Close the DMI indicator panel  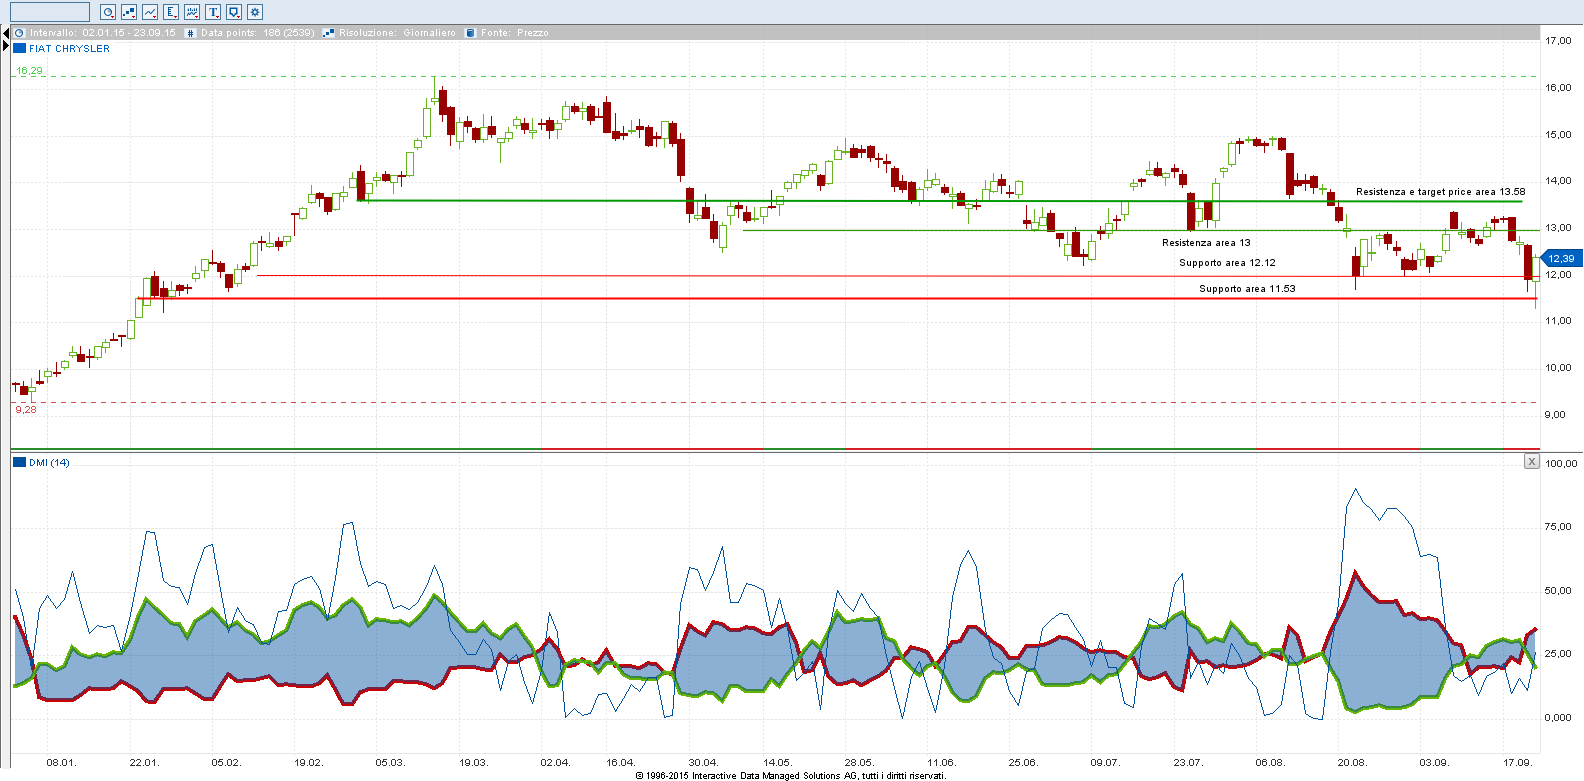pyautogui.click(x=1531, y=461)
